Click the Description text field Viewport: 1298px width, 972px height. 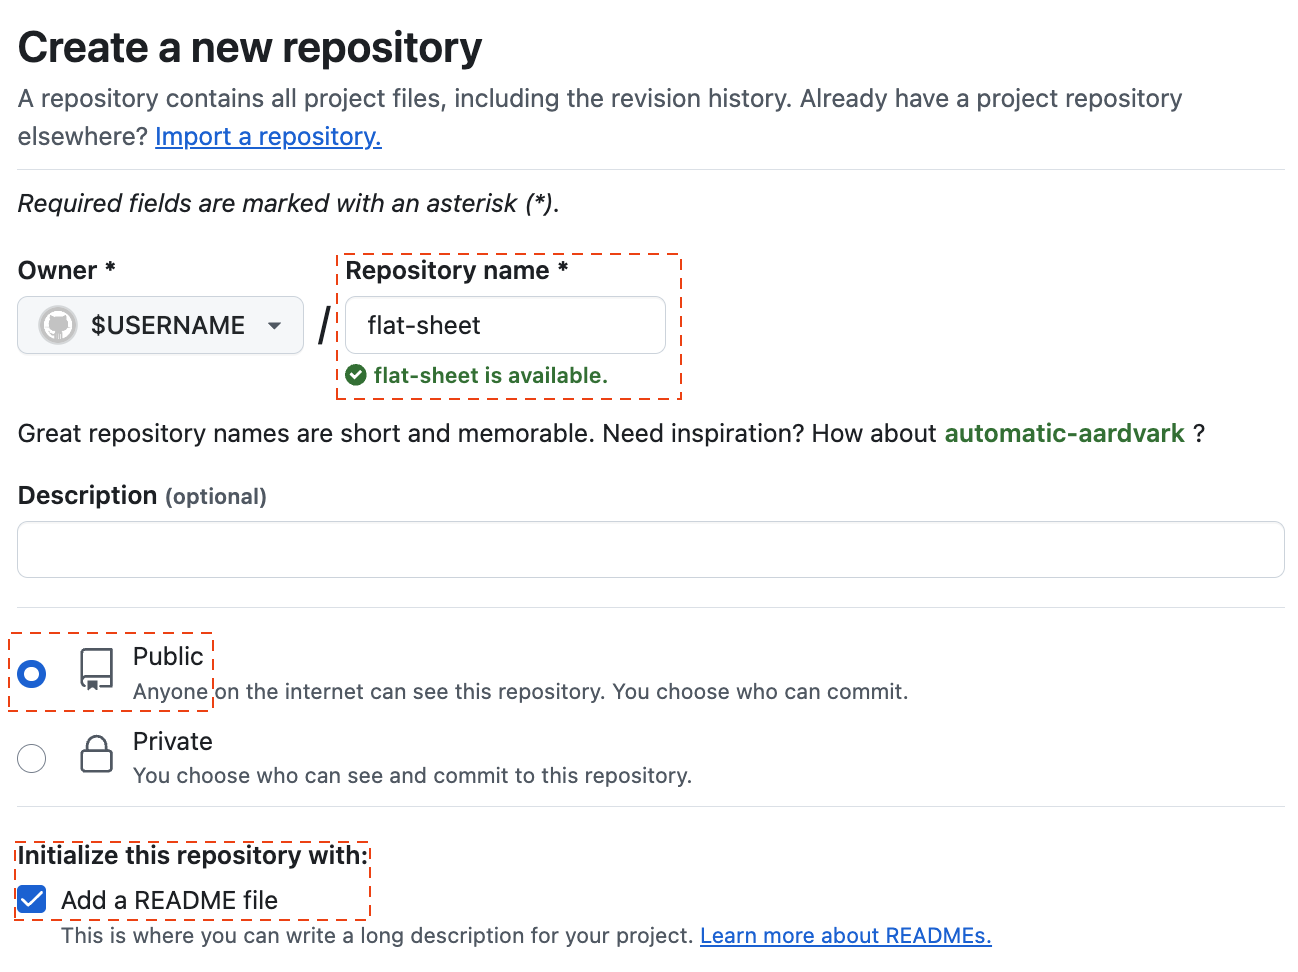tap(650, 549)
